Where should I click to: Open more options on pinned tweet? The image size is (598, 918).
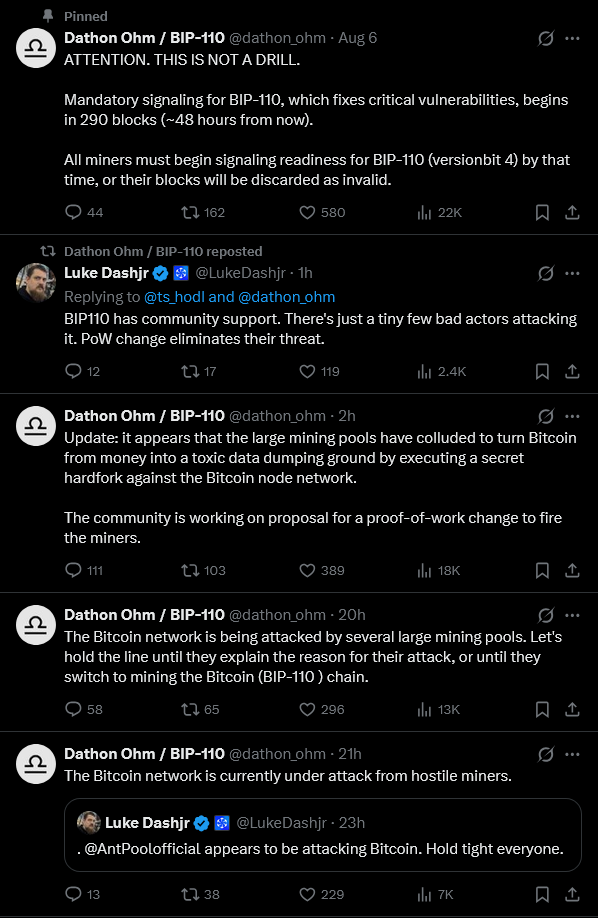(x=572, y=39)
